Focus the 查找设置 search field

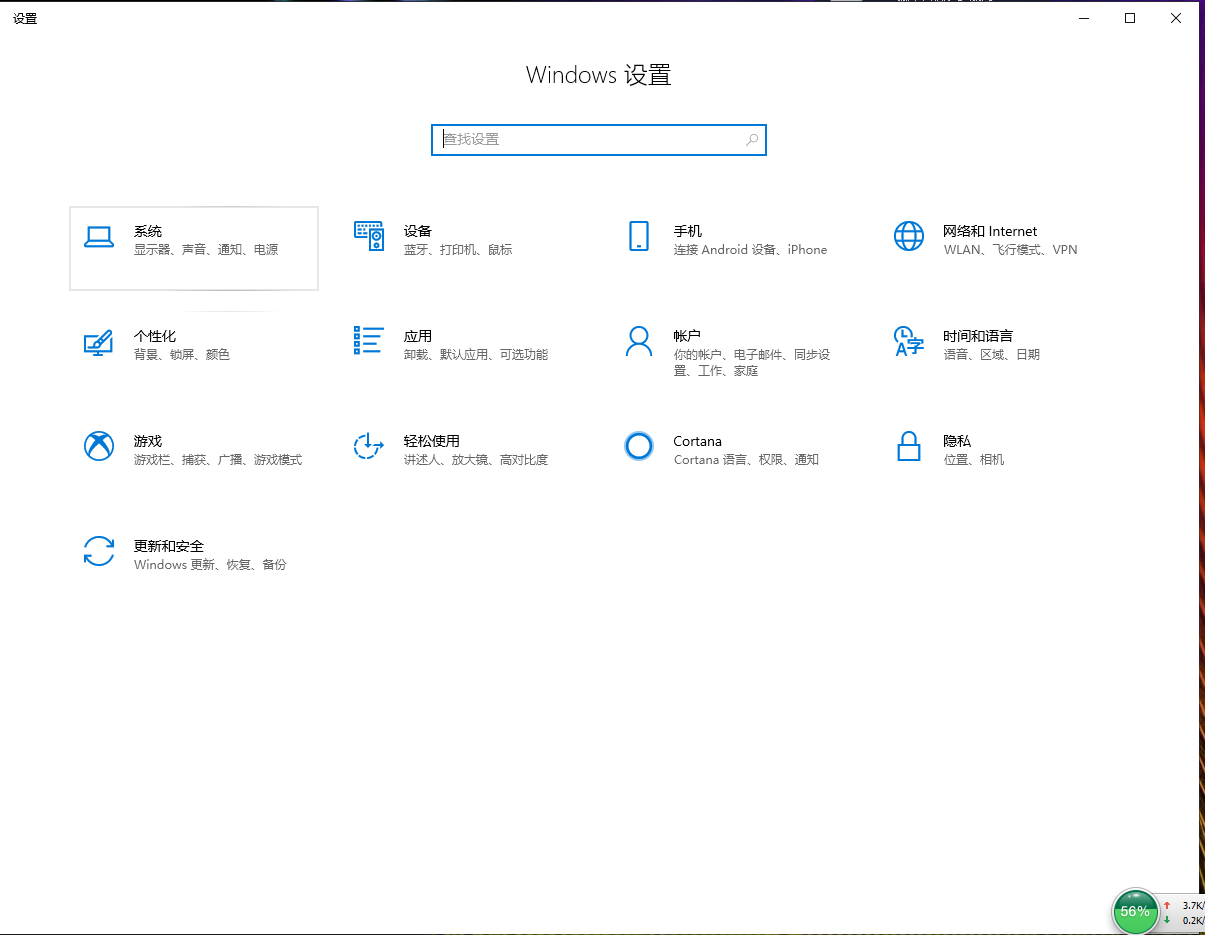599,140
